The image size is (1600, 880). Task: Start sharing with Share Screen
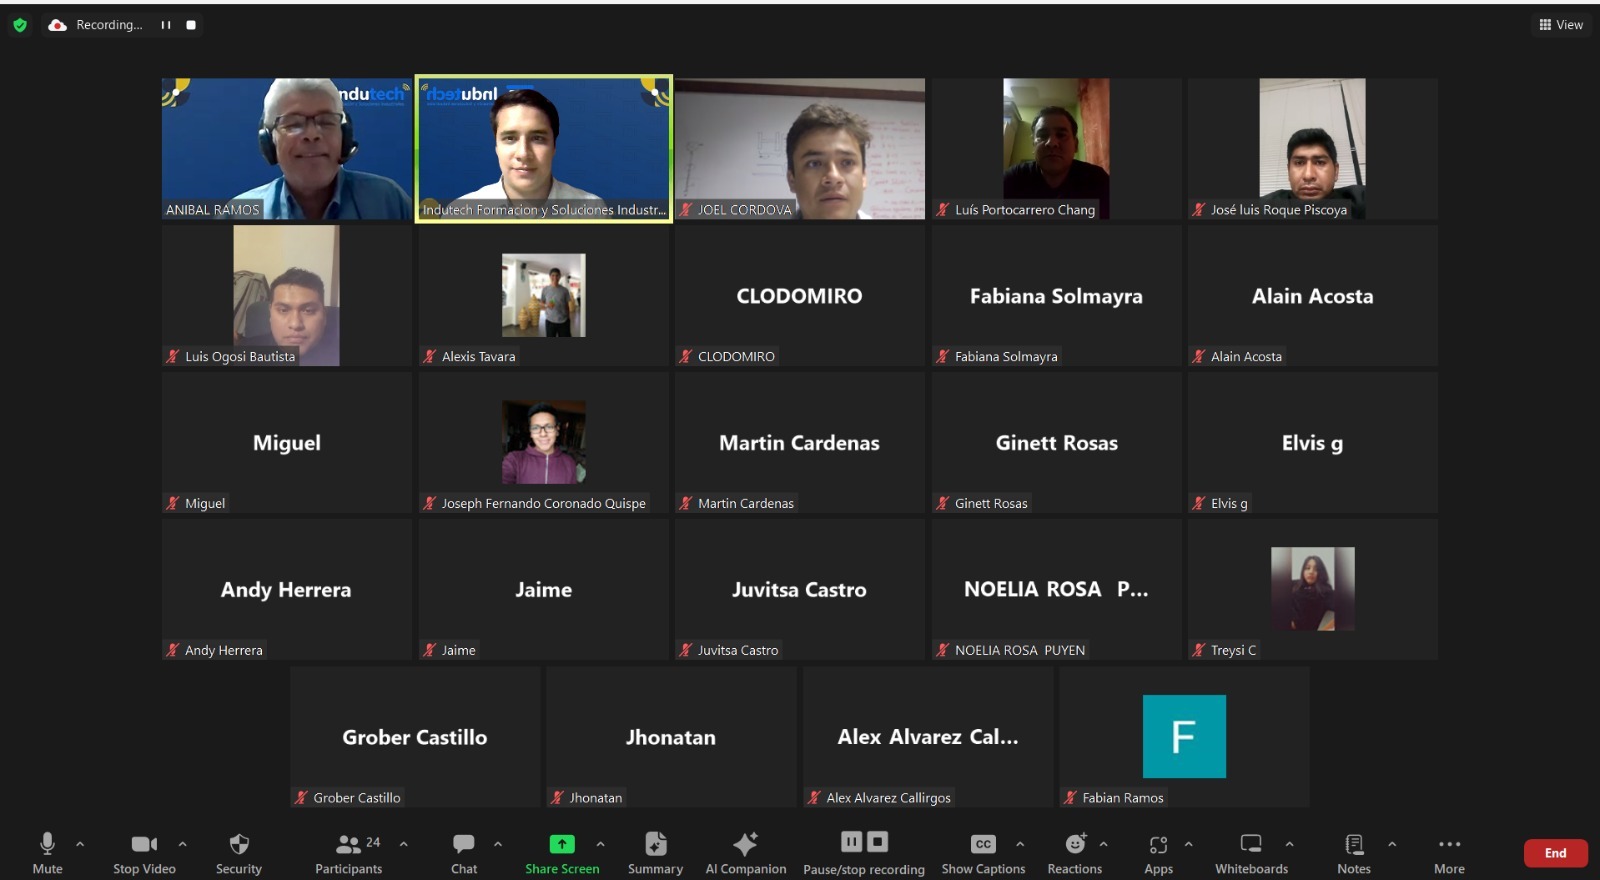click(x=562, y=852)
